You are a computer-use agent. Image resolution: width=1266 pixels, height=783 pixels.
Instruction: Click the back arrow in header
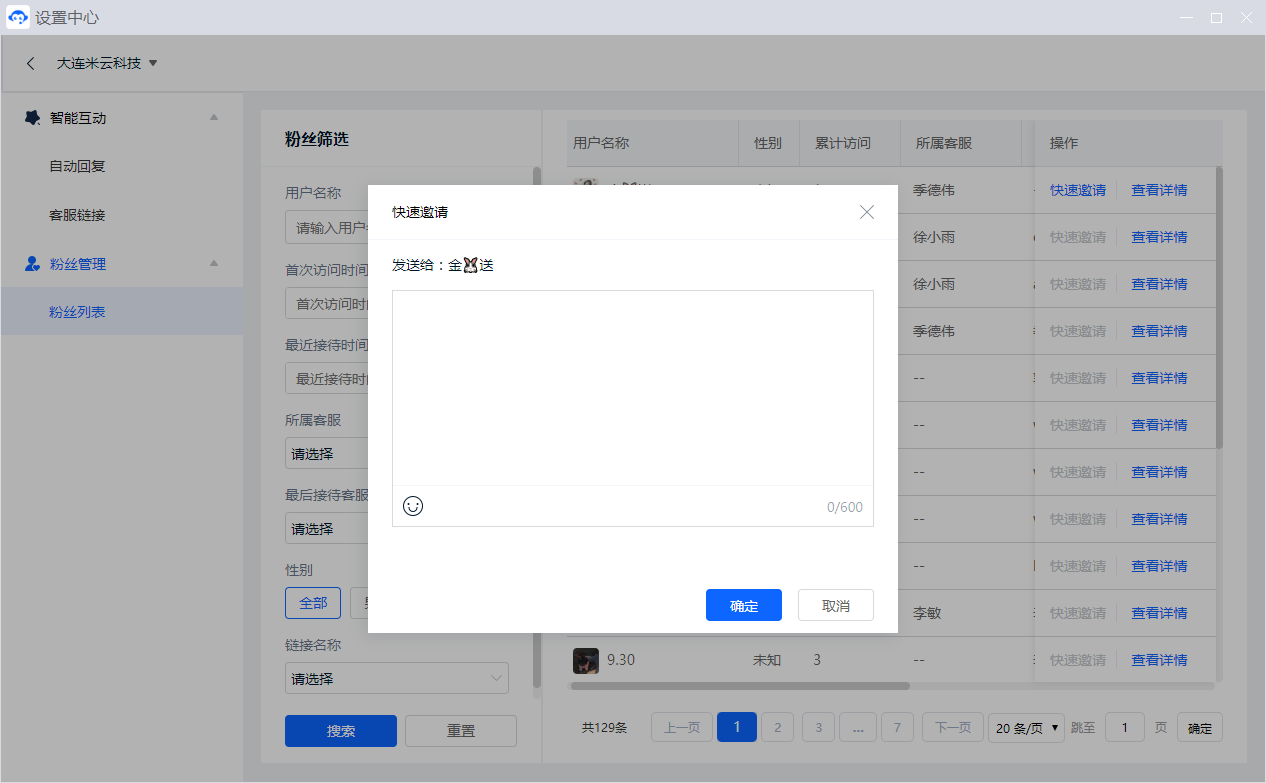pyautogui.click(x=31, y=63)
